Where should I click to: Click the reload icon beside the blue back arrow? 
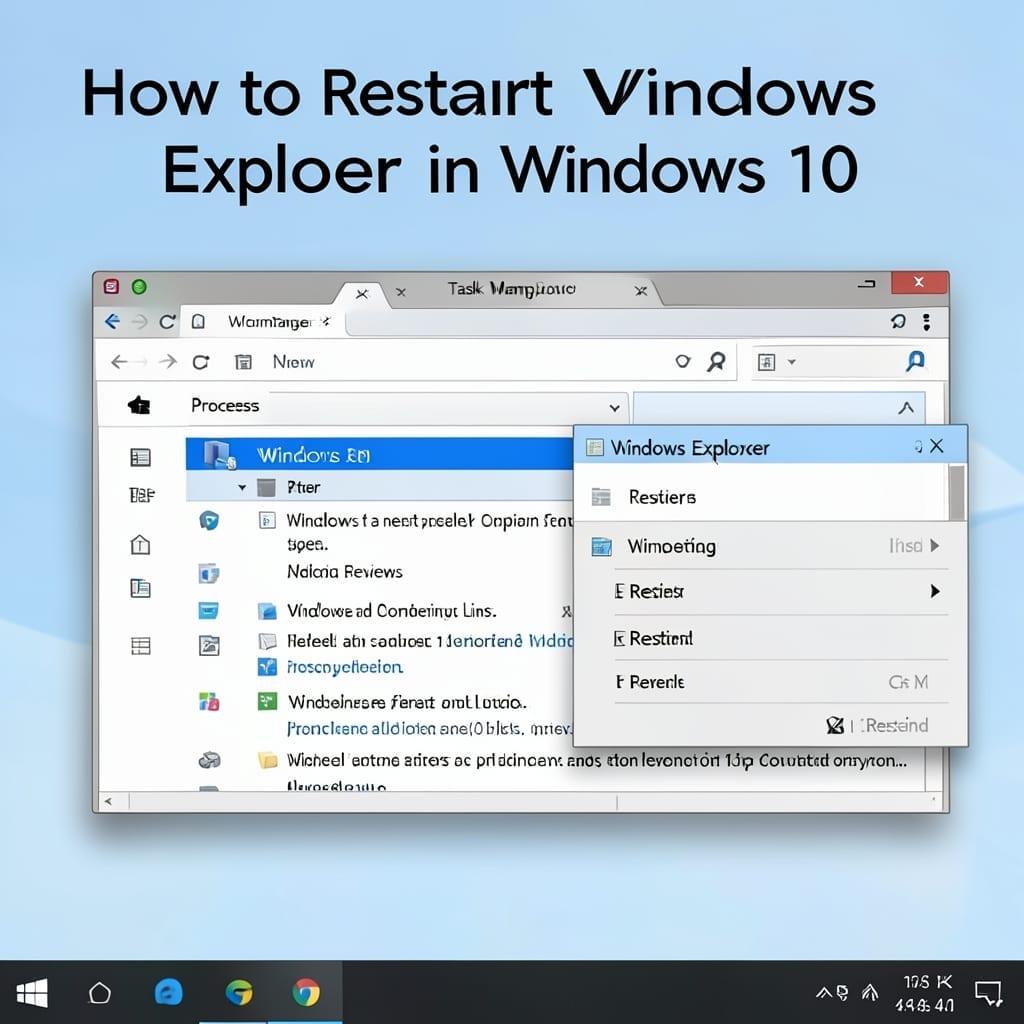coord(168,321)
